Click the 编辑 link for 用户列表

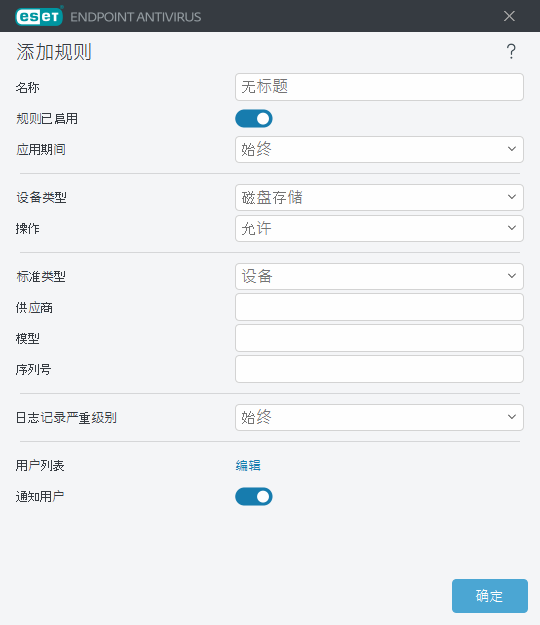pos(248,465)
